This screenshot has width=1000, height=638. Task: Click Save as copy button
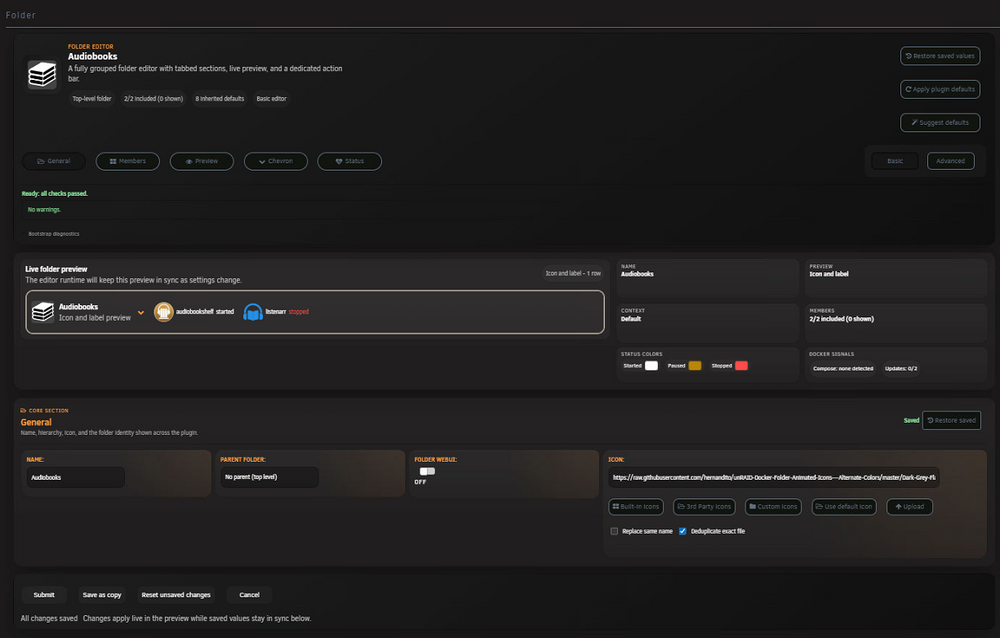coord(102,595)
